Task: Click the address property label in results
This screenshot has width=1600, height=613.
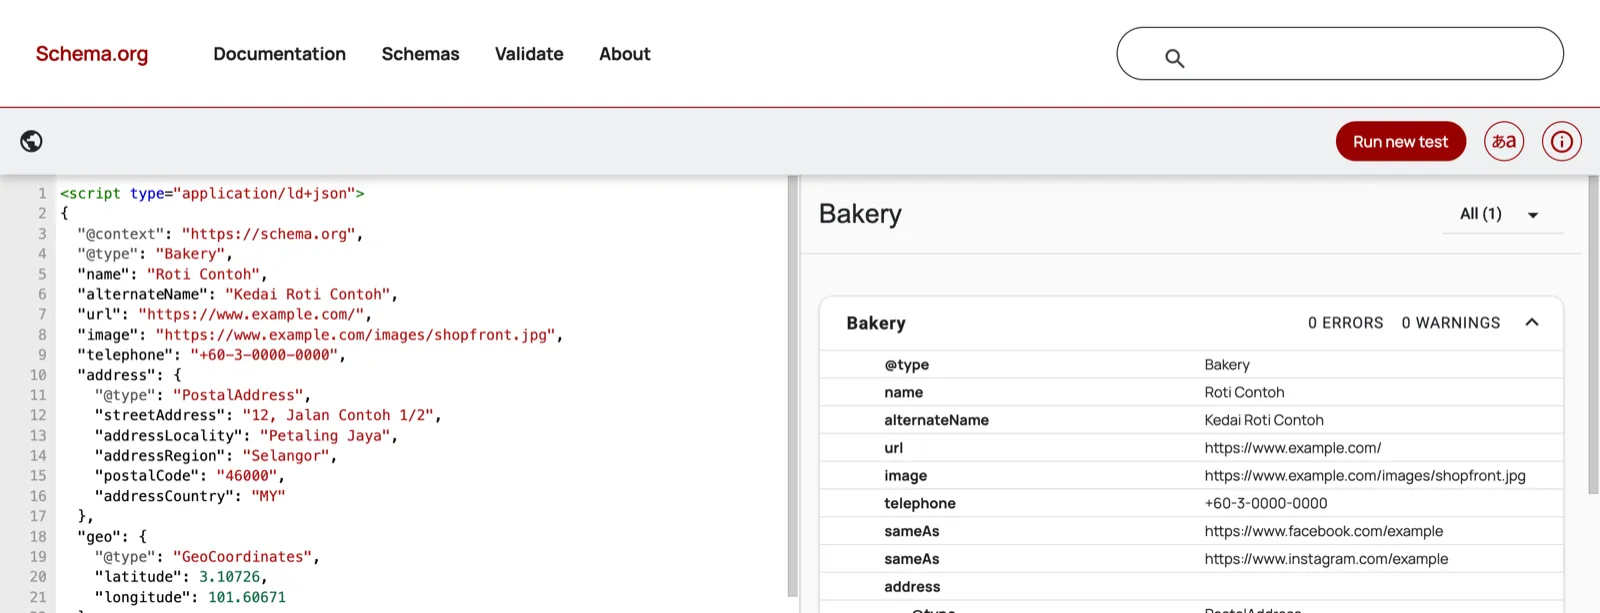Action: pyautogui.click(x=912, y=587)
